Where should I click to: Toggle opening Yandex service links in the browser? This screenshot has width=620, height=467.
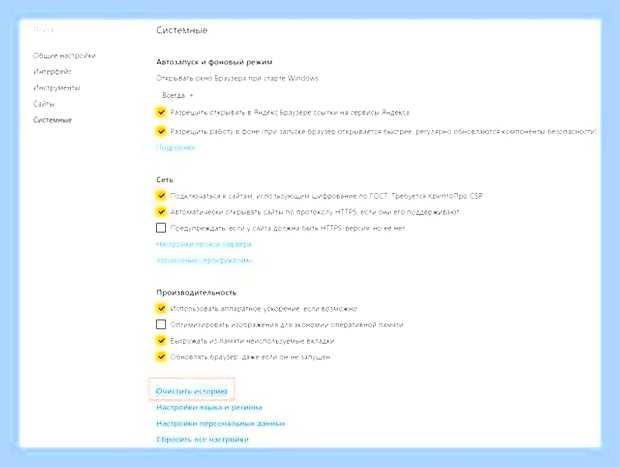click(161, 112)
